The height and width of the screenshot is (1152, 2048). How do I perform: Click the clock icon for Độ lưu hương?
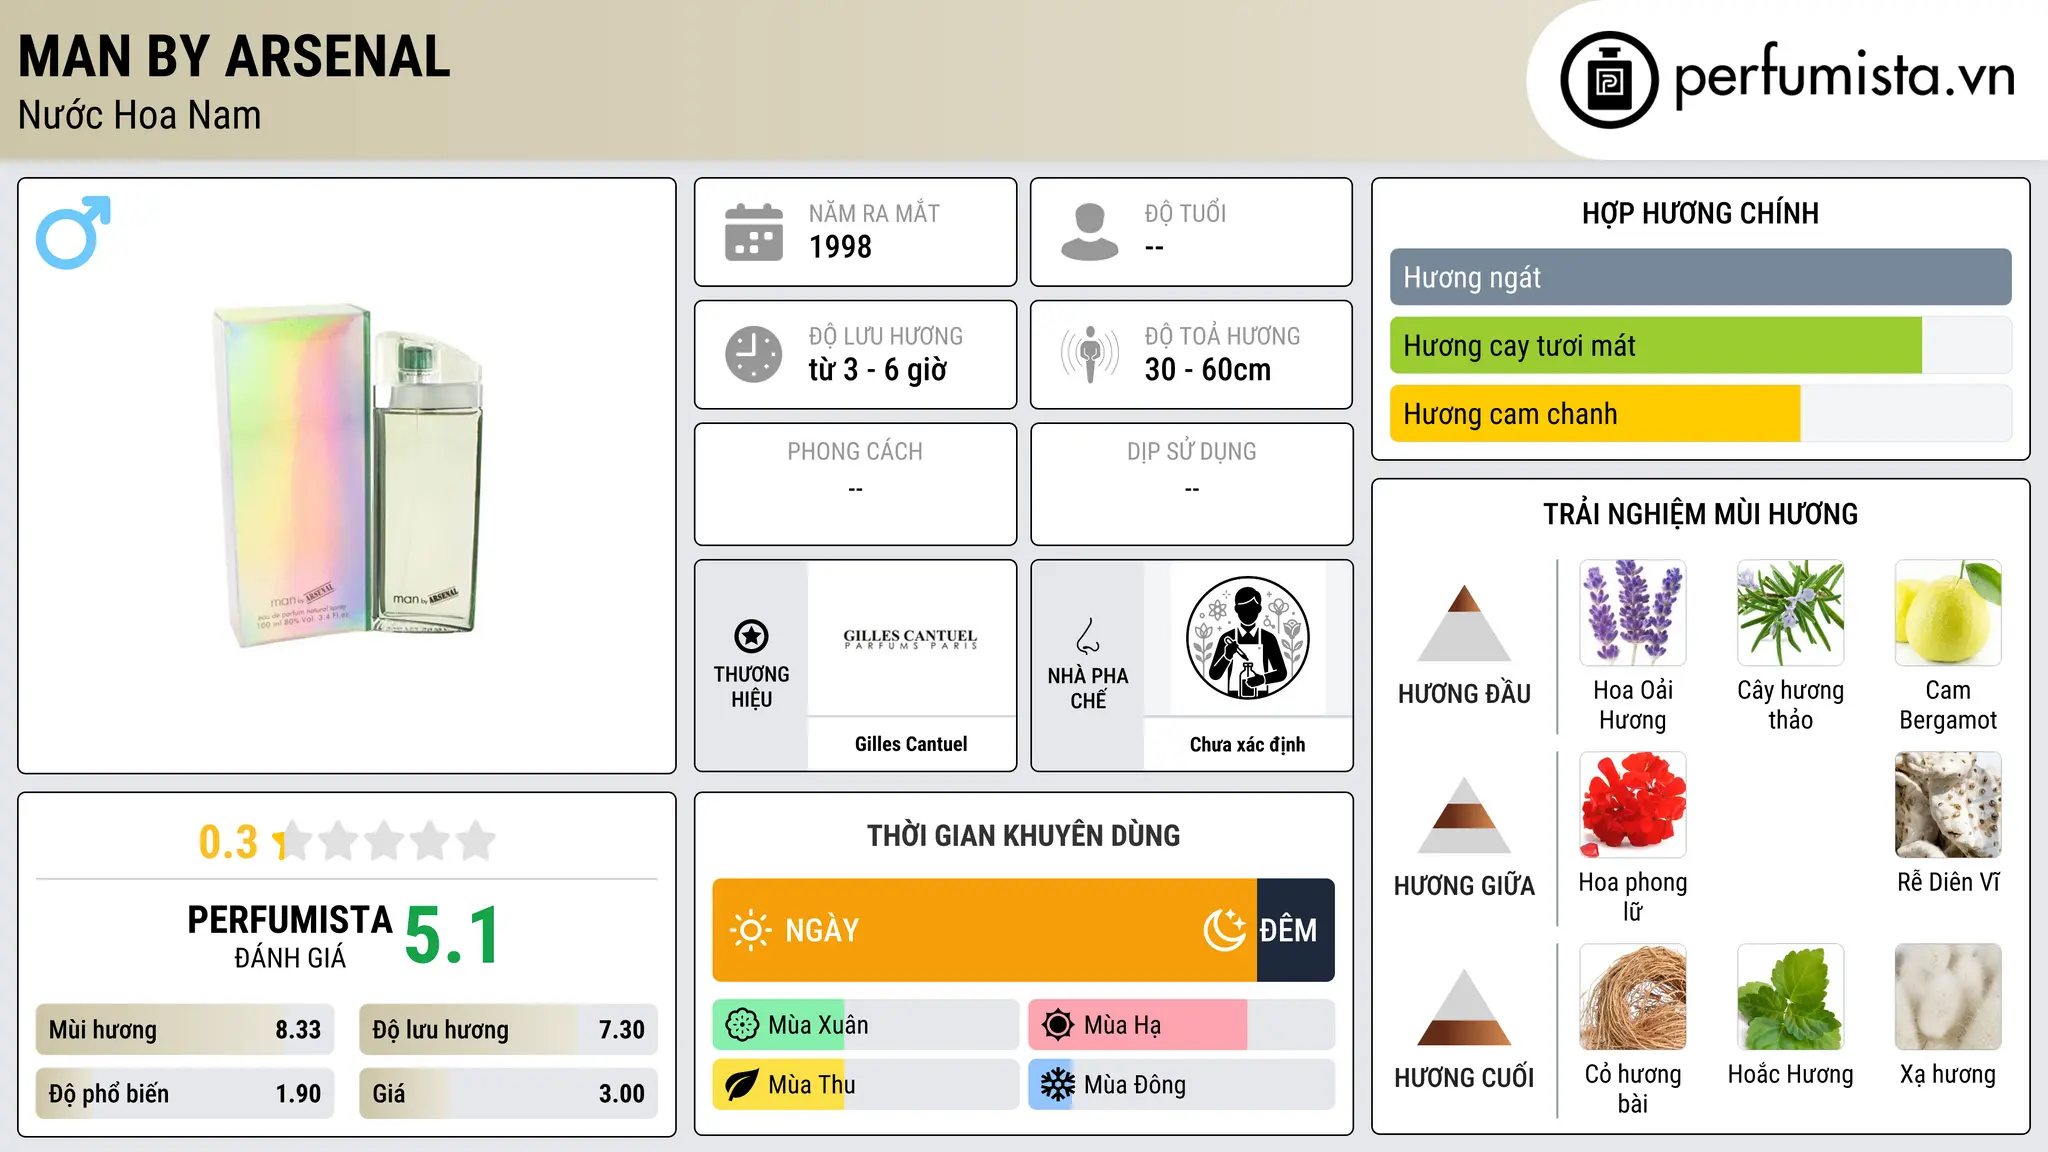coord(753,354)
